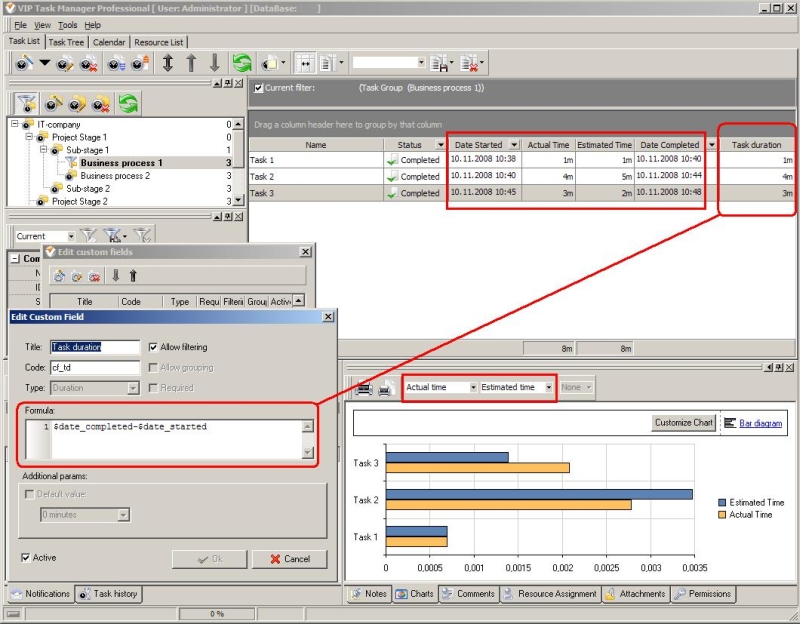Image resolution: width=800 pixels, height=624 pixels.
Task: Click the Cancel button in dialog
Action: 289,559
